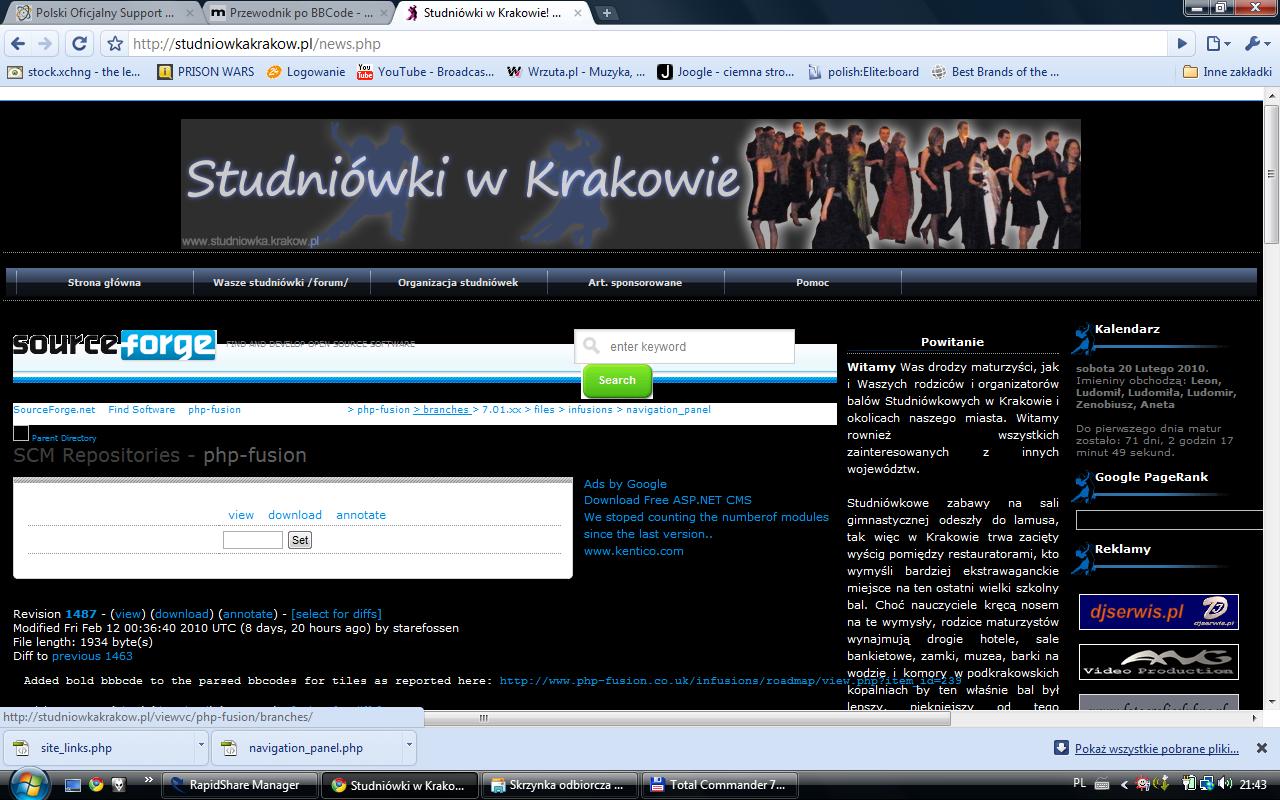Open the YouTube bookmark
1280x800 pixels.
(425, 72)
